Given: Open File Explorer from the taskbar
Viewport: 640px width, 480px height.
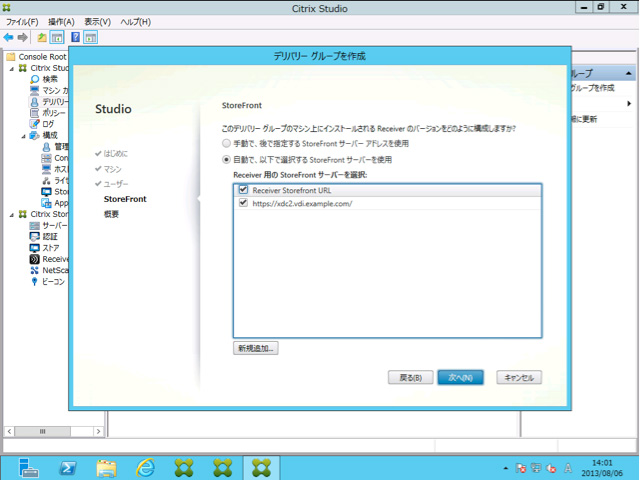Looking at the screenshot, I should tap(107, 468).
